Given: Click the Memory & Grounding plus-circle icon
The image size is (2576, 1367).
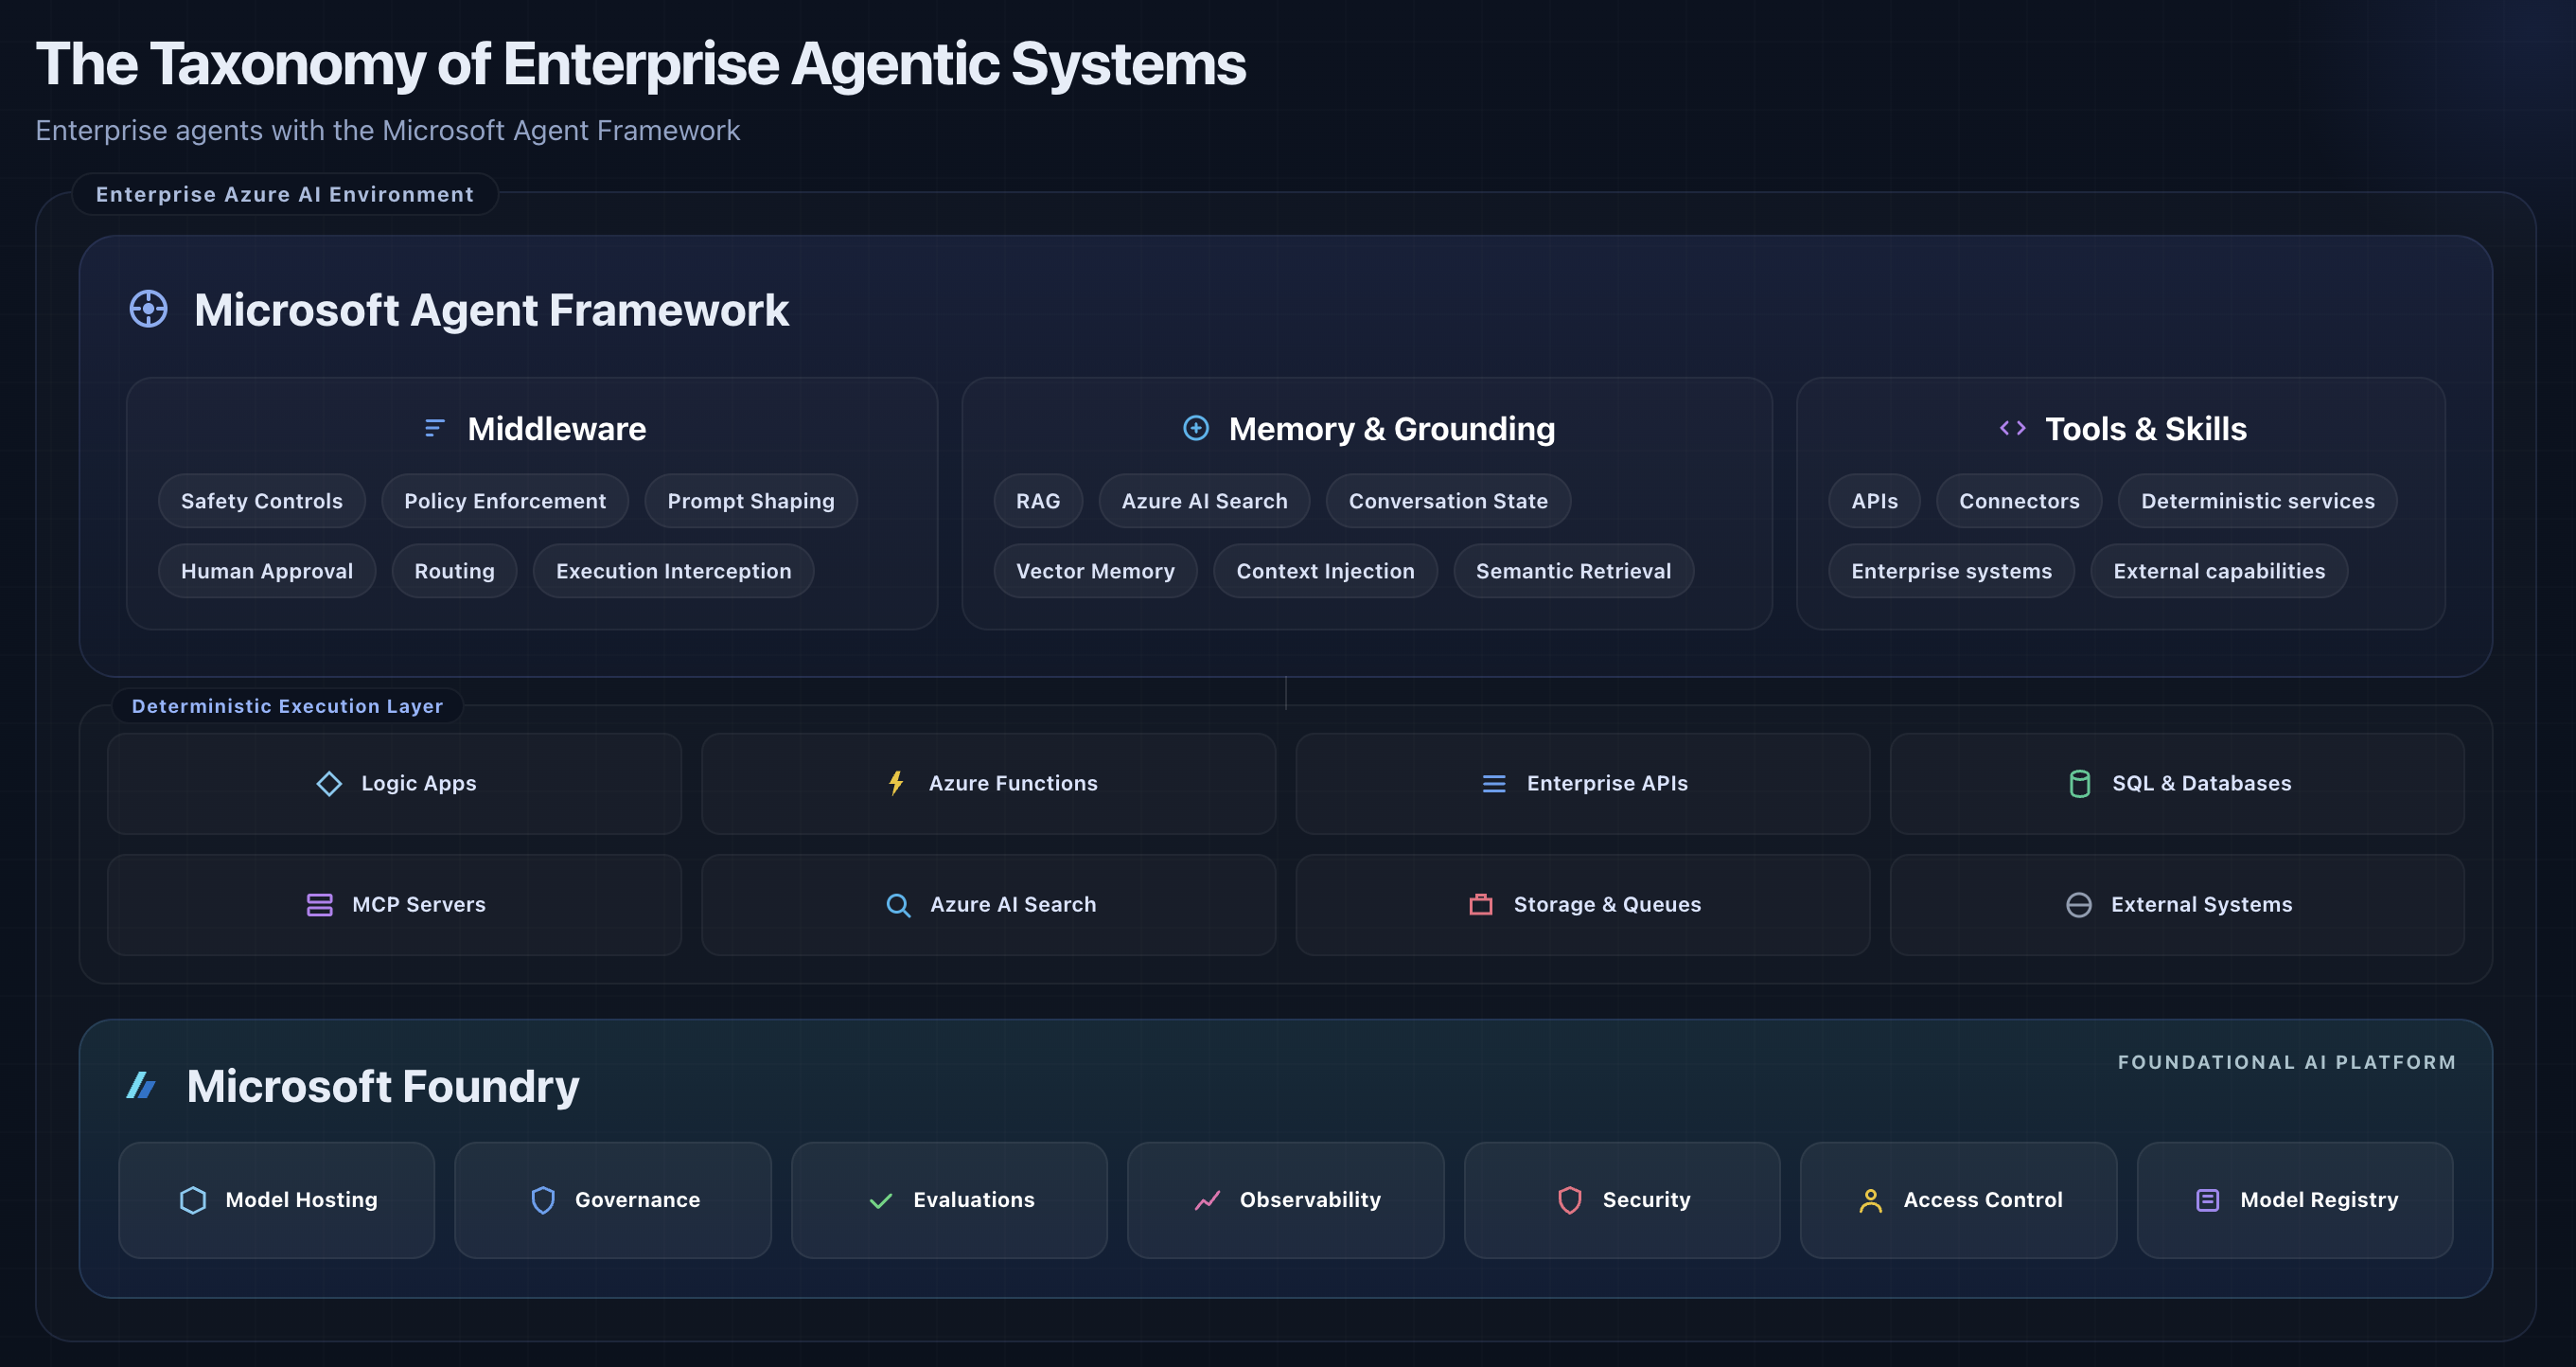Looking at the screenshot, I should pyautogui.click(x=1196, y=428).
